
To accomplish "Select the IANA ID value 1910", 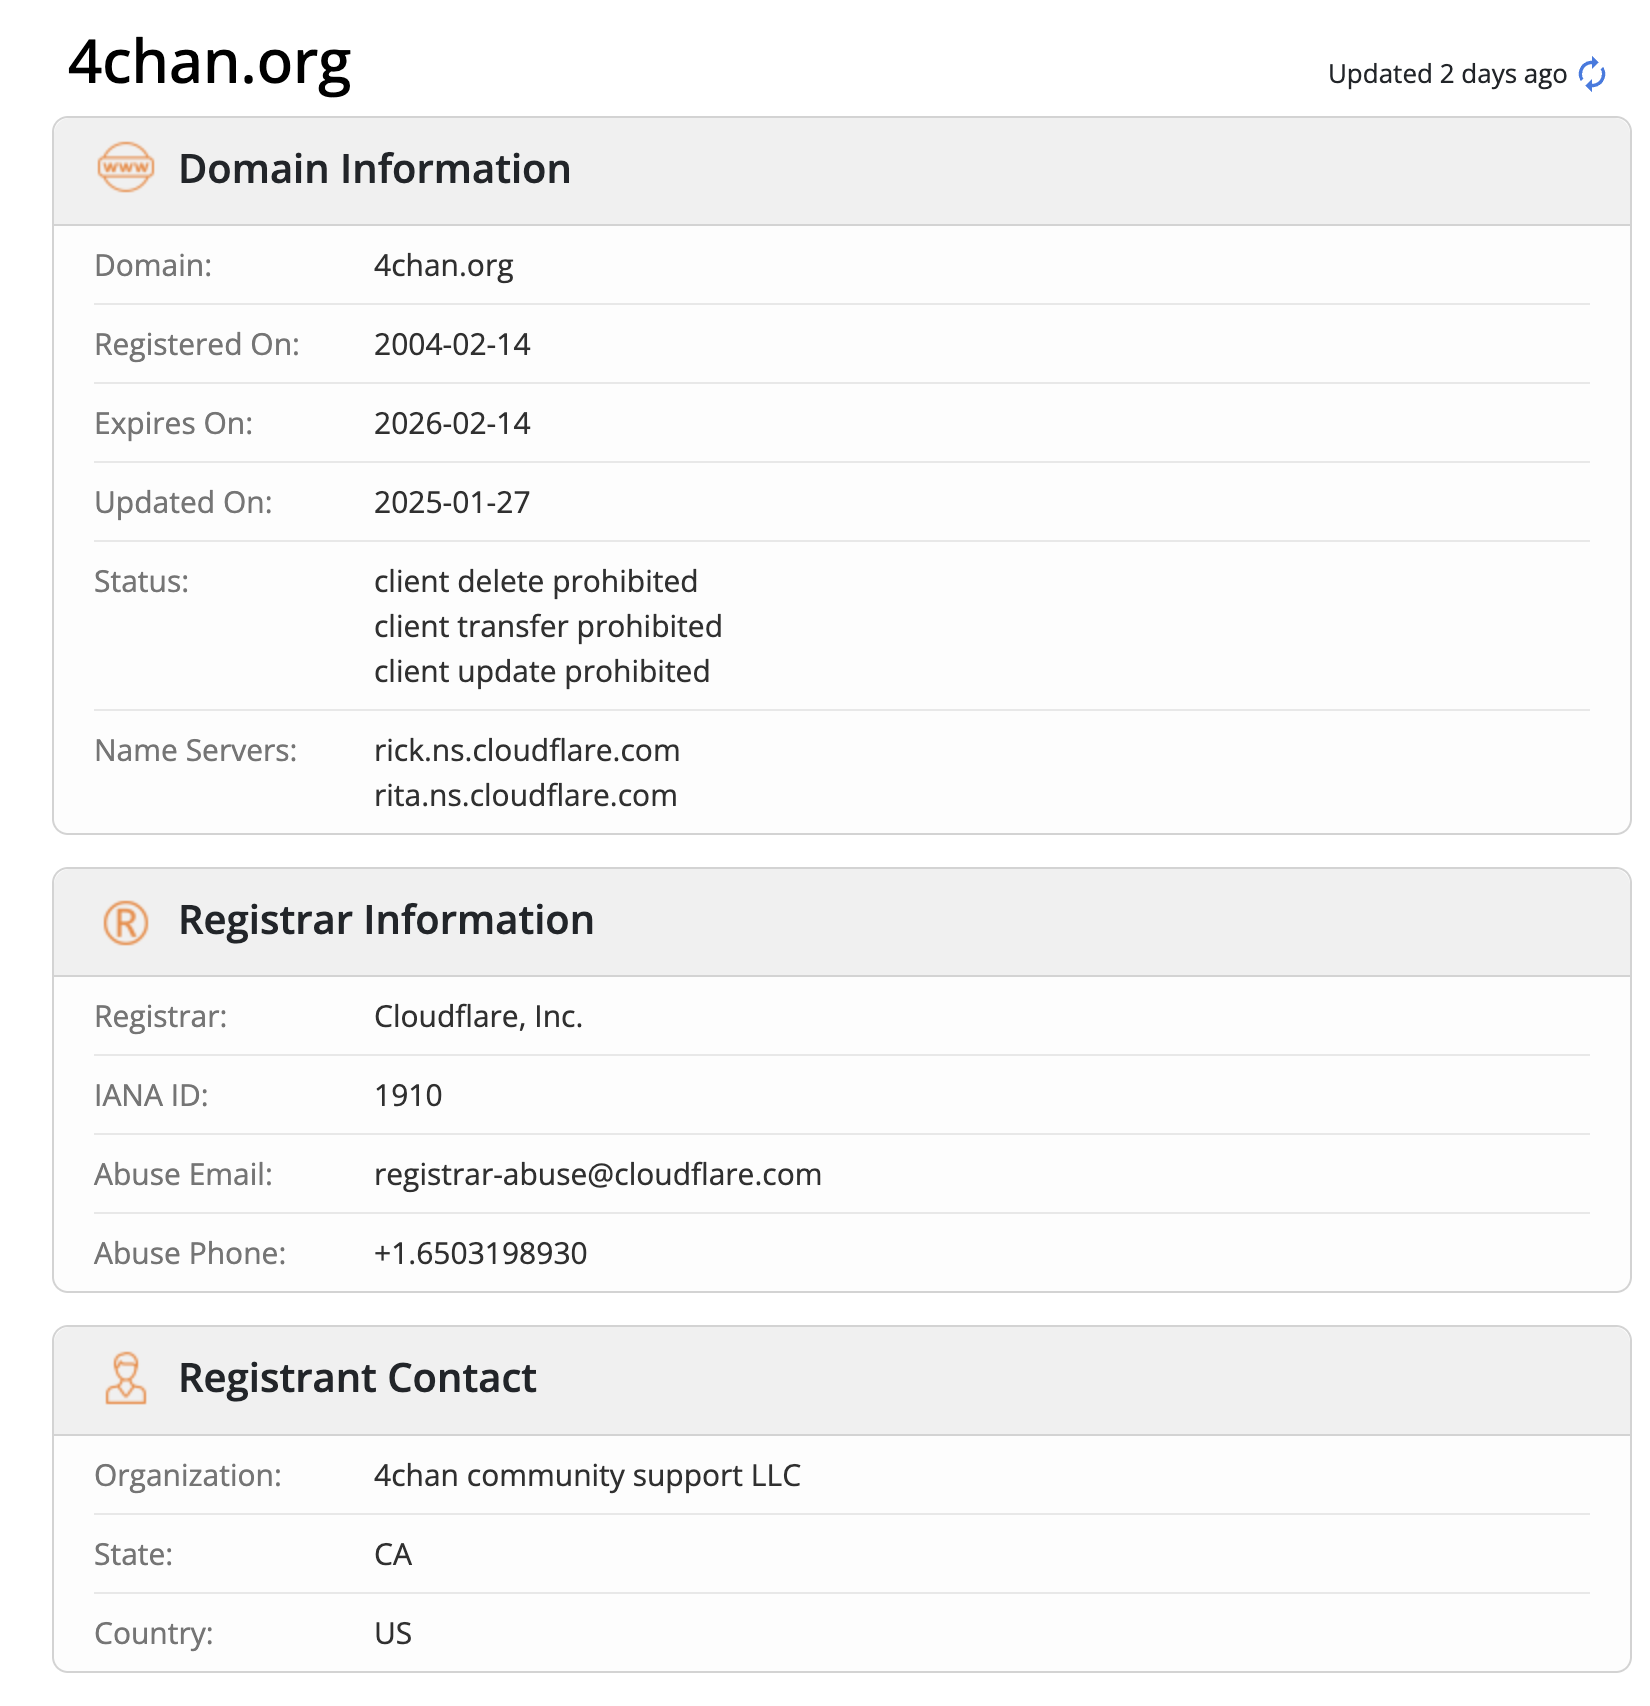I will 408,1095.
